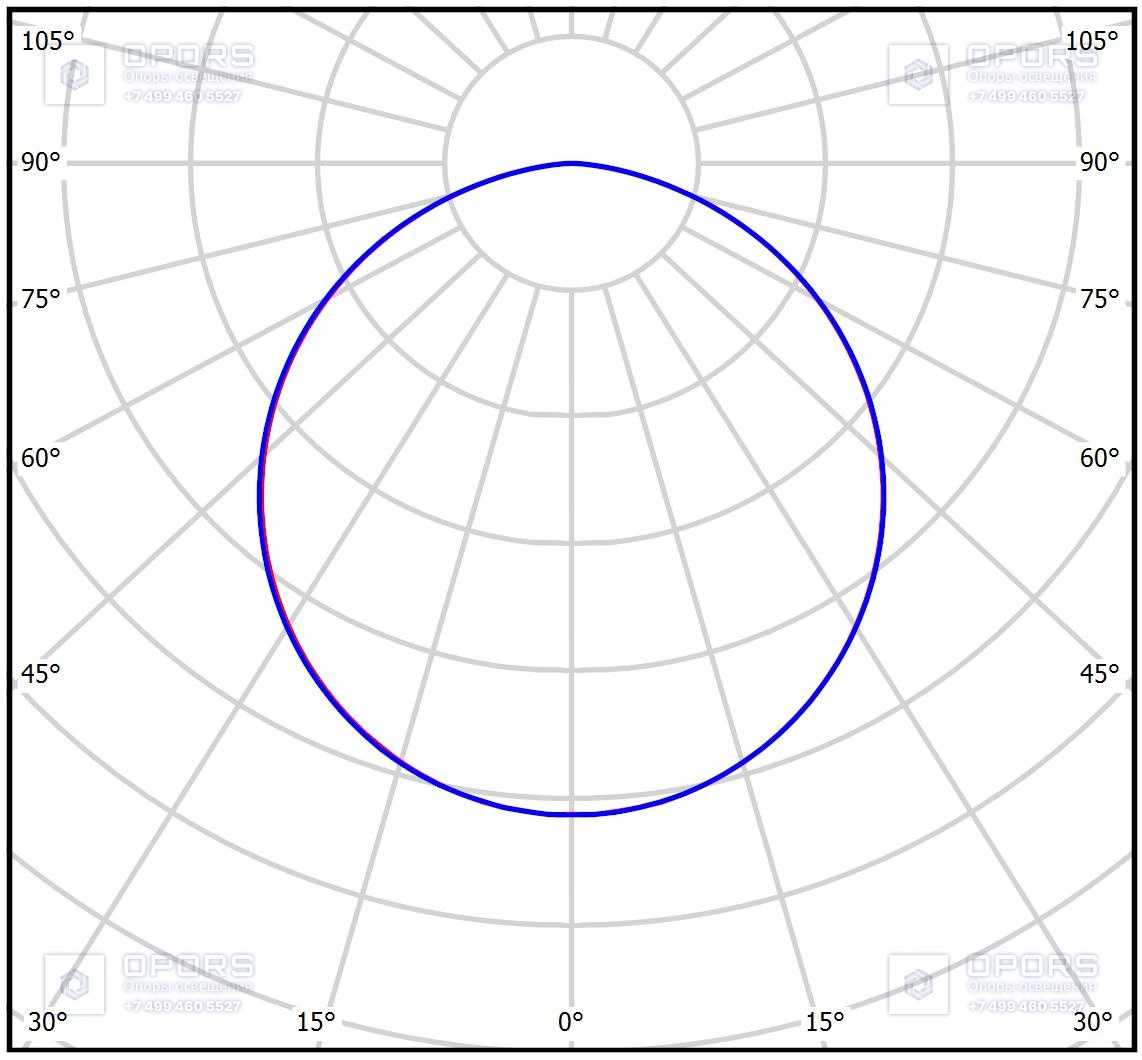Image resolution: width=1142 pixels, height=1060 pixels.
Task: Click the blue curve's lowest point on 0° axis
Action: [572, 814]
